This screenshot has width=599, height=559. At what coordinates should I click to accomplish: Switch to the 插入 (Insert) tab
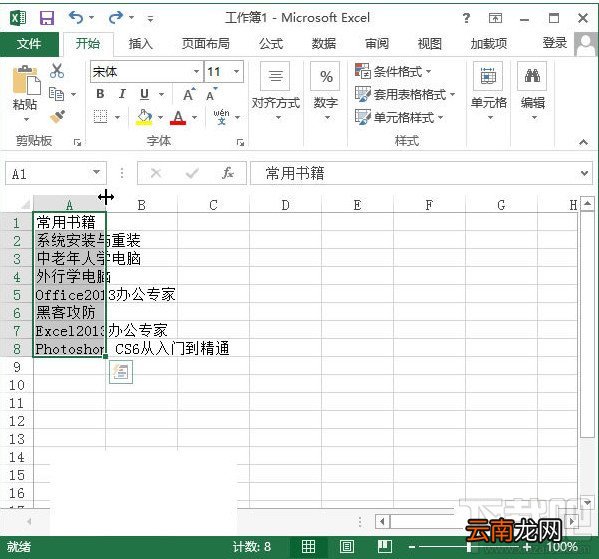[x=141, y=44]
